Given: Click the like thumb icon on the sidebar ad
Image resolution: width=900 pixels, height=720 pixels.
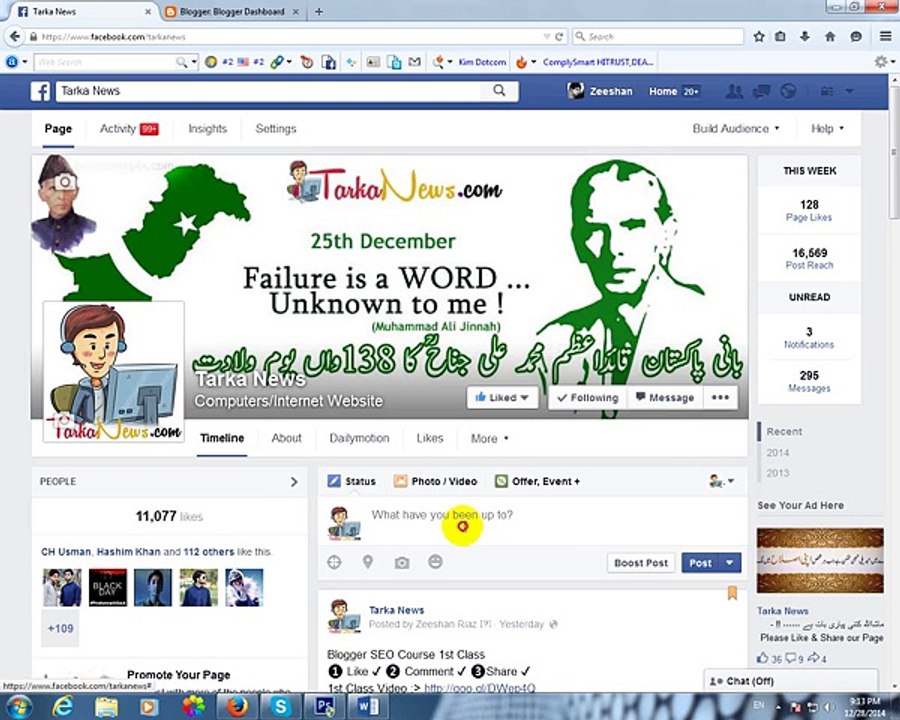Looking at the screenshot, I should tap(763, 658).
